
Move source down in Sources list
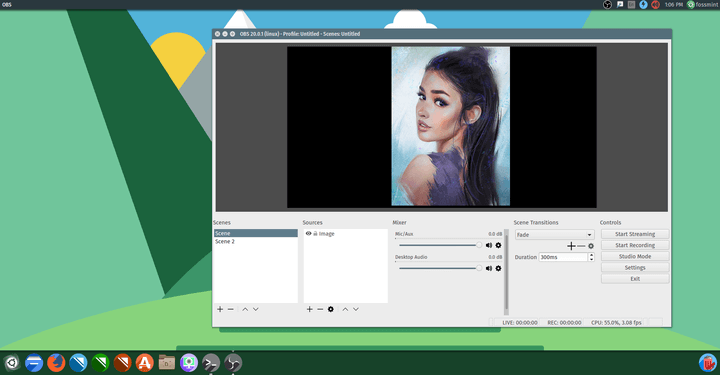point(356,309)
